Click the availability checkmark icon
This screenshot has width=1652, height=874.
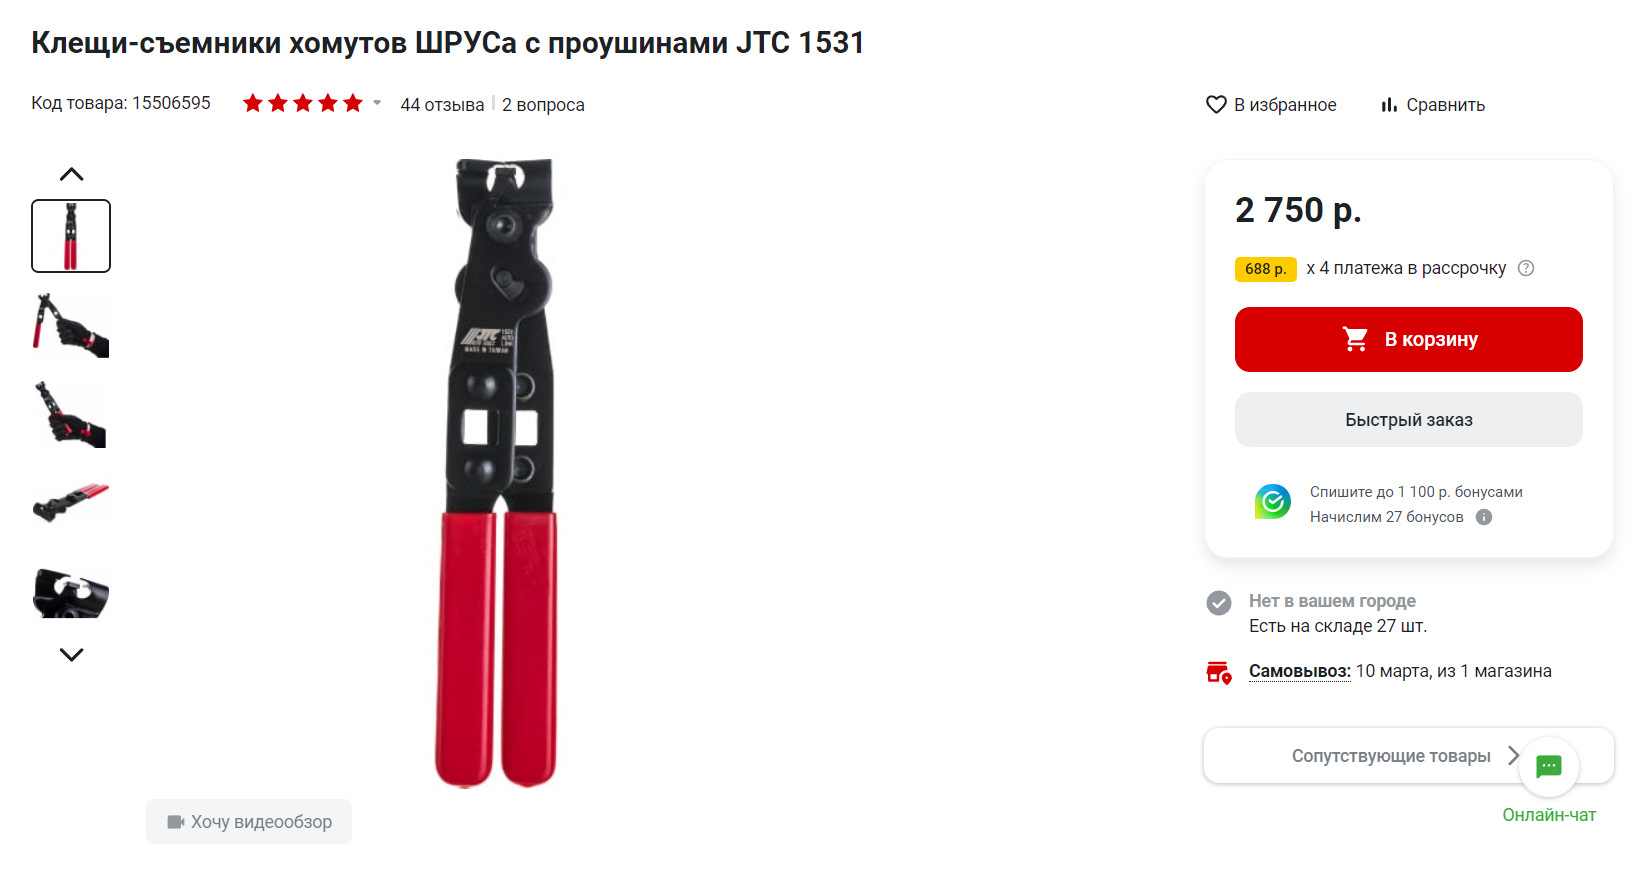(x=1219, y=603)
